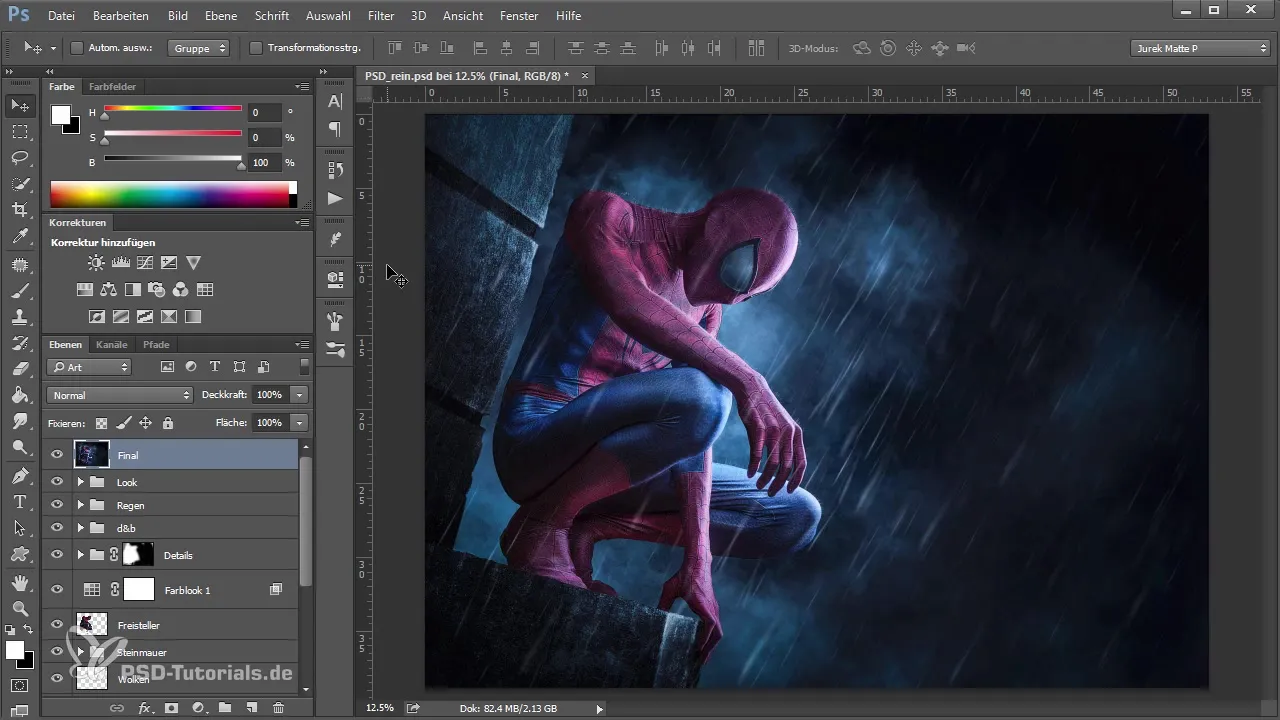Screen dimensions: 1280x720
Task: Open the Ebene menu
Action: pos(221,16)
